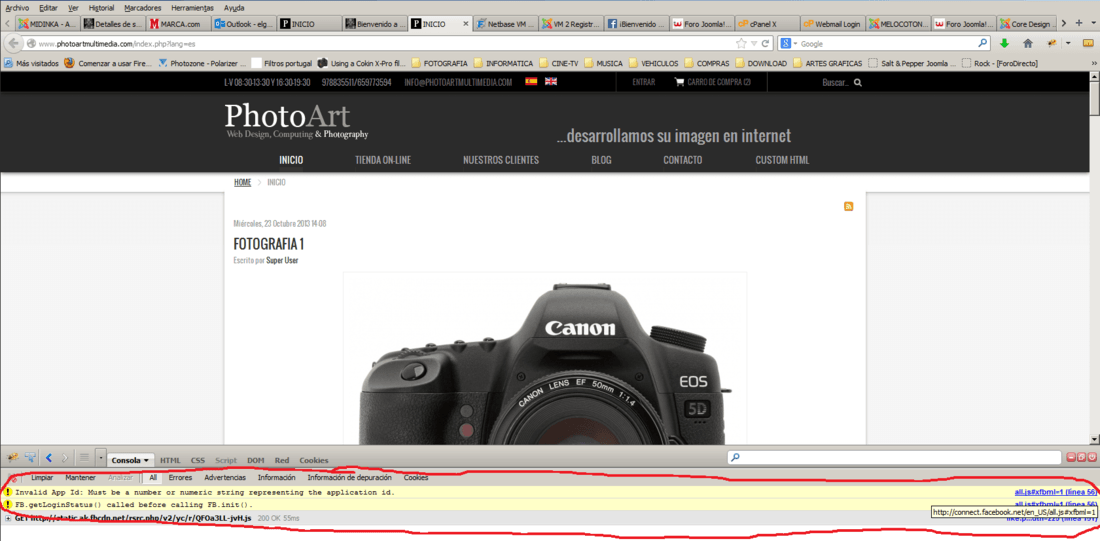
Task: Switch to the Firebug Red panel
Action: pos(282,460)
